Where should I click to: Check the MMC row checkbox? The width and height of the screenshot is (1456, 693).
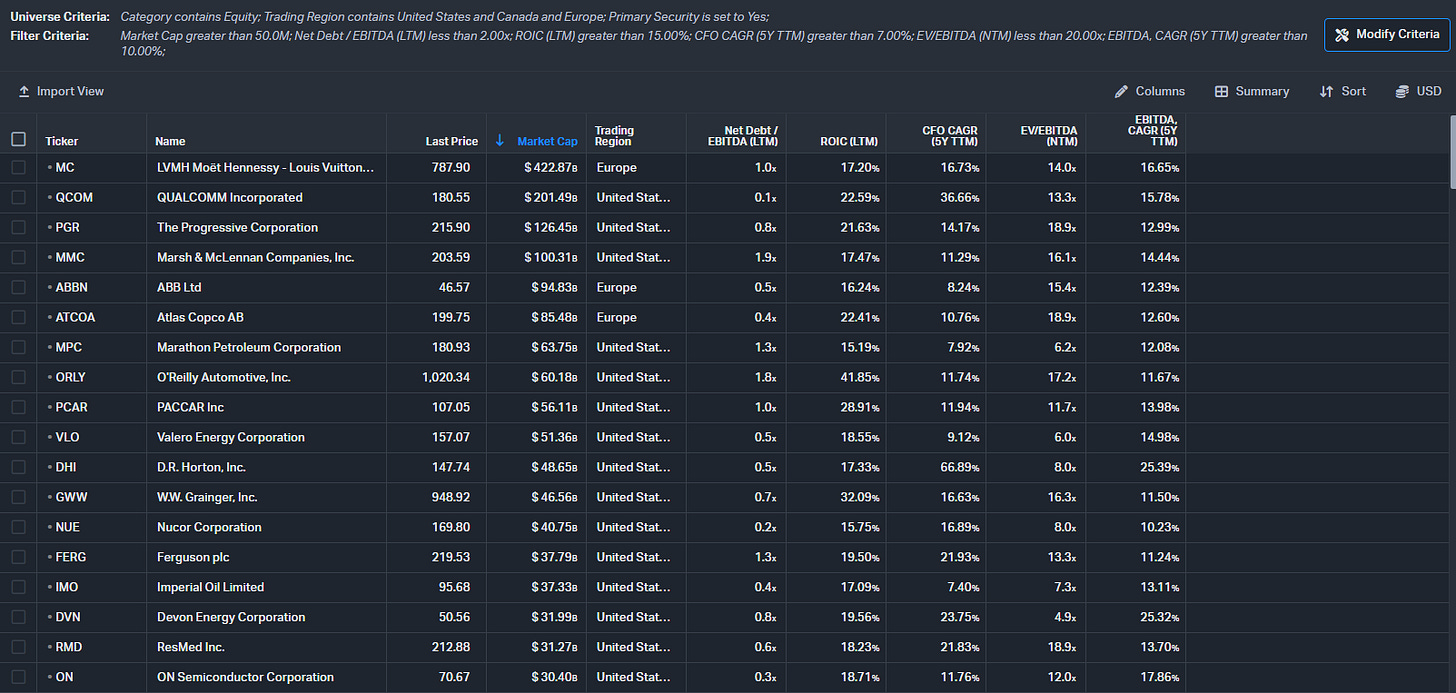(x=18, y=258)
